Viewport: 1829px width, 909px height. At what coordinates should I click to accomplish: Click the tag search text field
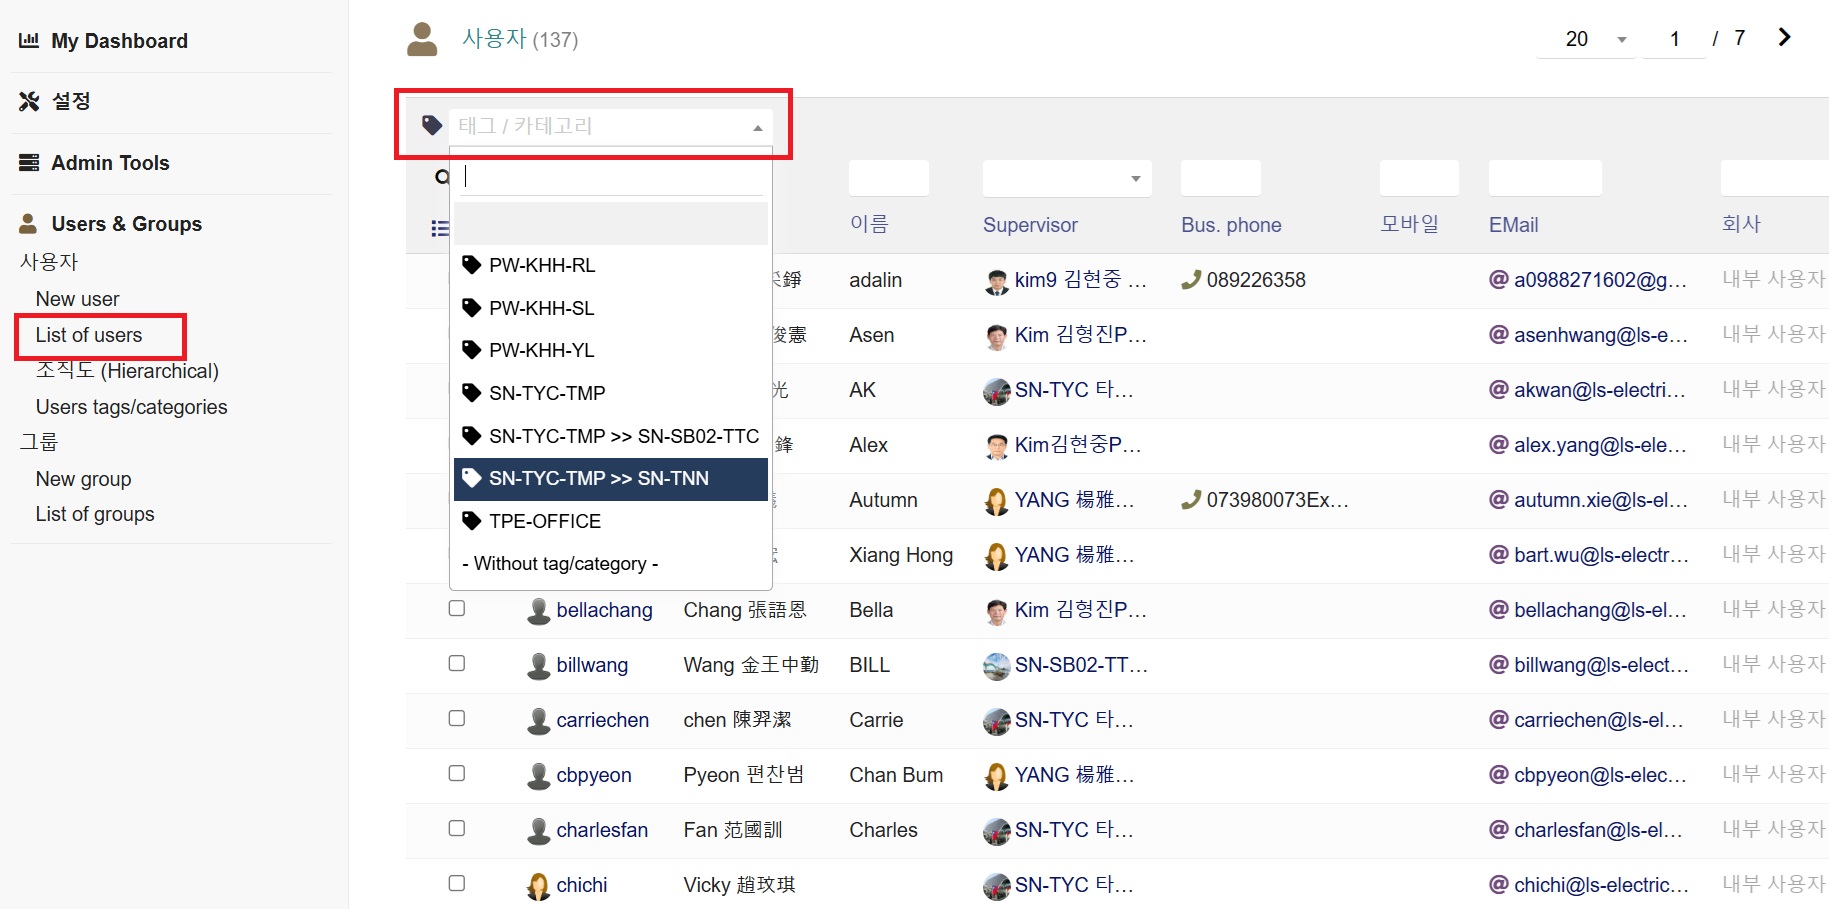tap(612, 177)
